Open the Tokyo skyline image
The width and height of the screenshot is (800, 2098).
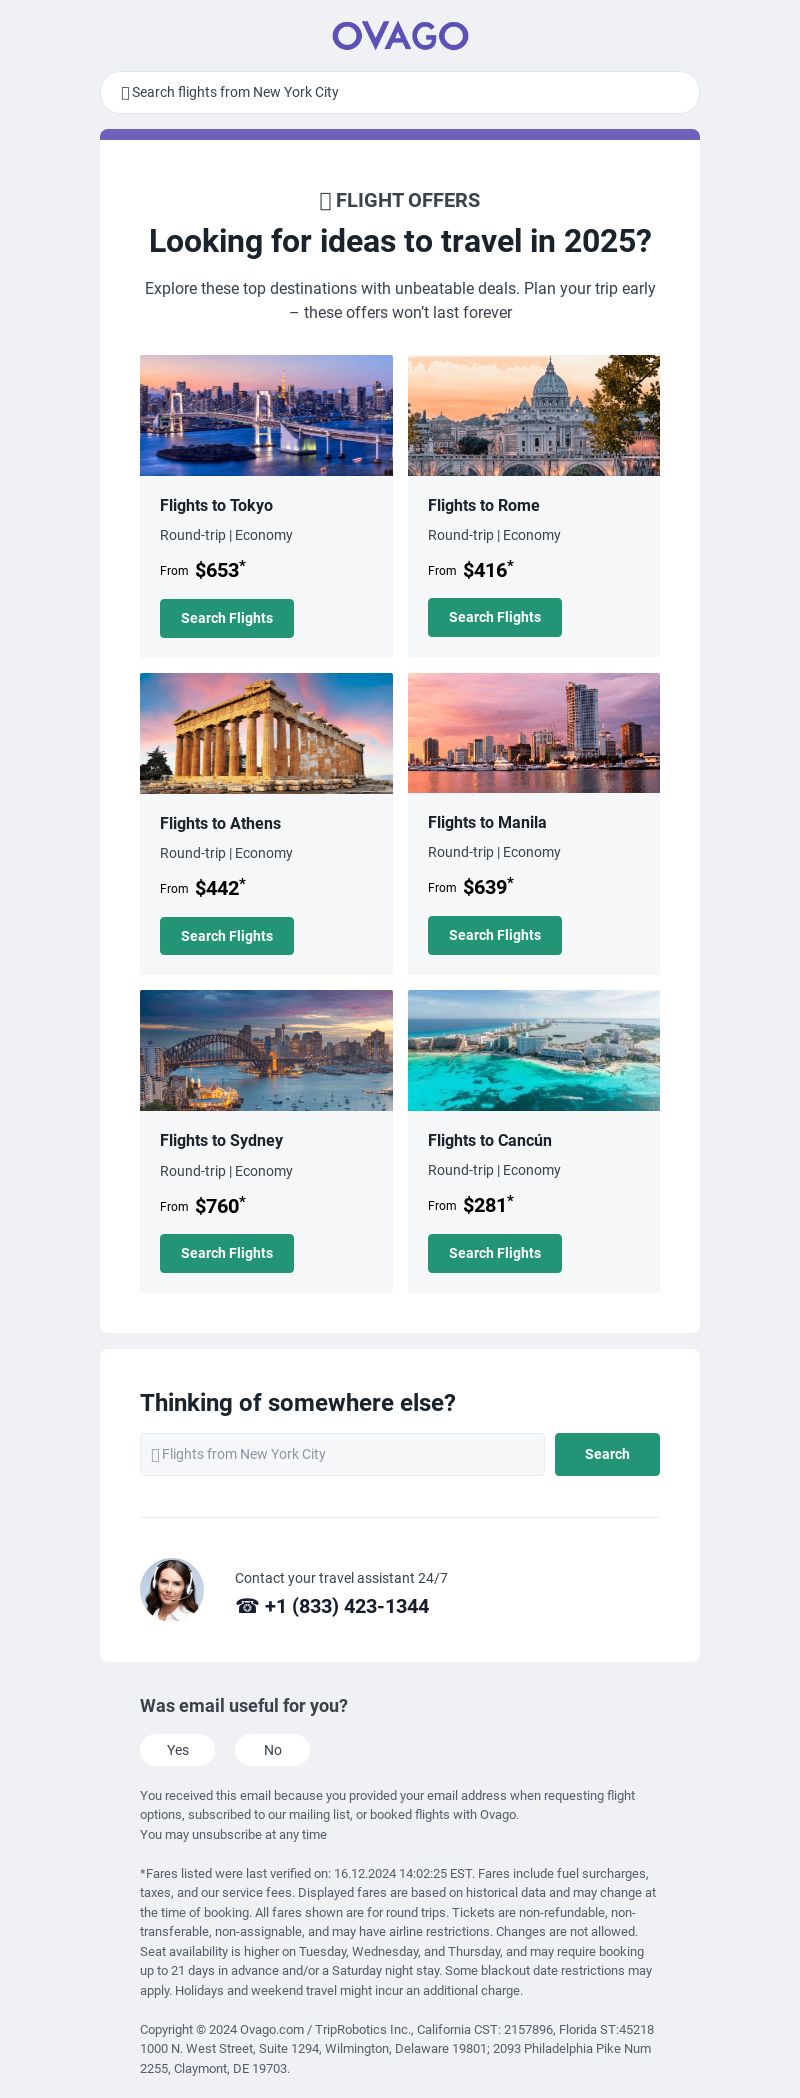tap(266, 415)
